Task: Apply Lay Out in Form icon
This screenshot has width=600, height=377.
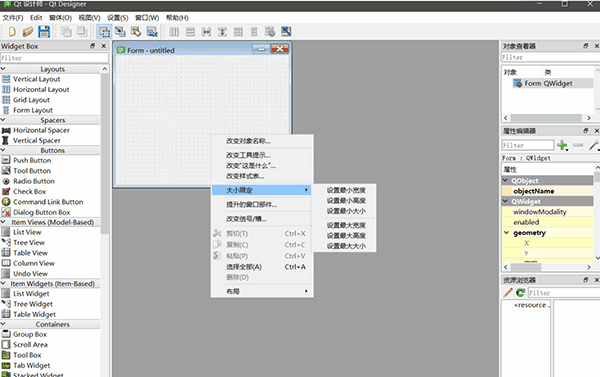Action: click(x=254, y=32)
